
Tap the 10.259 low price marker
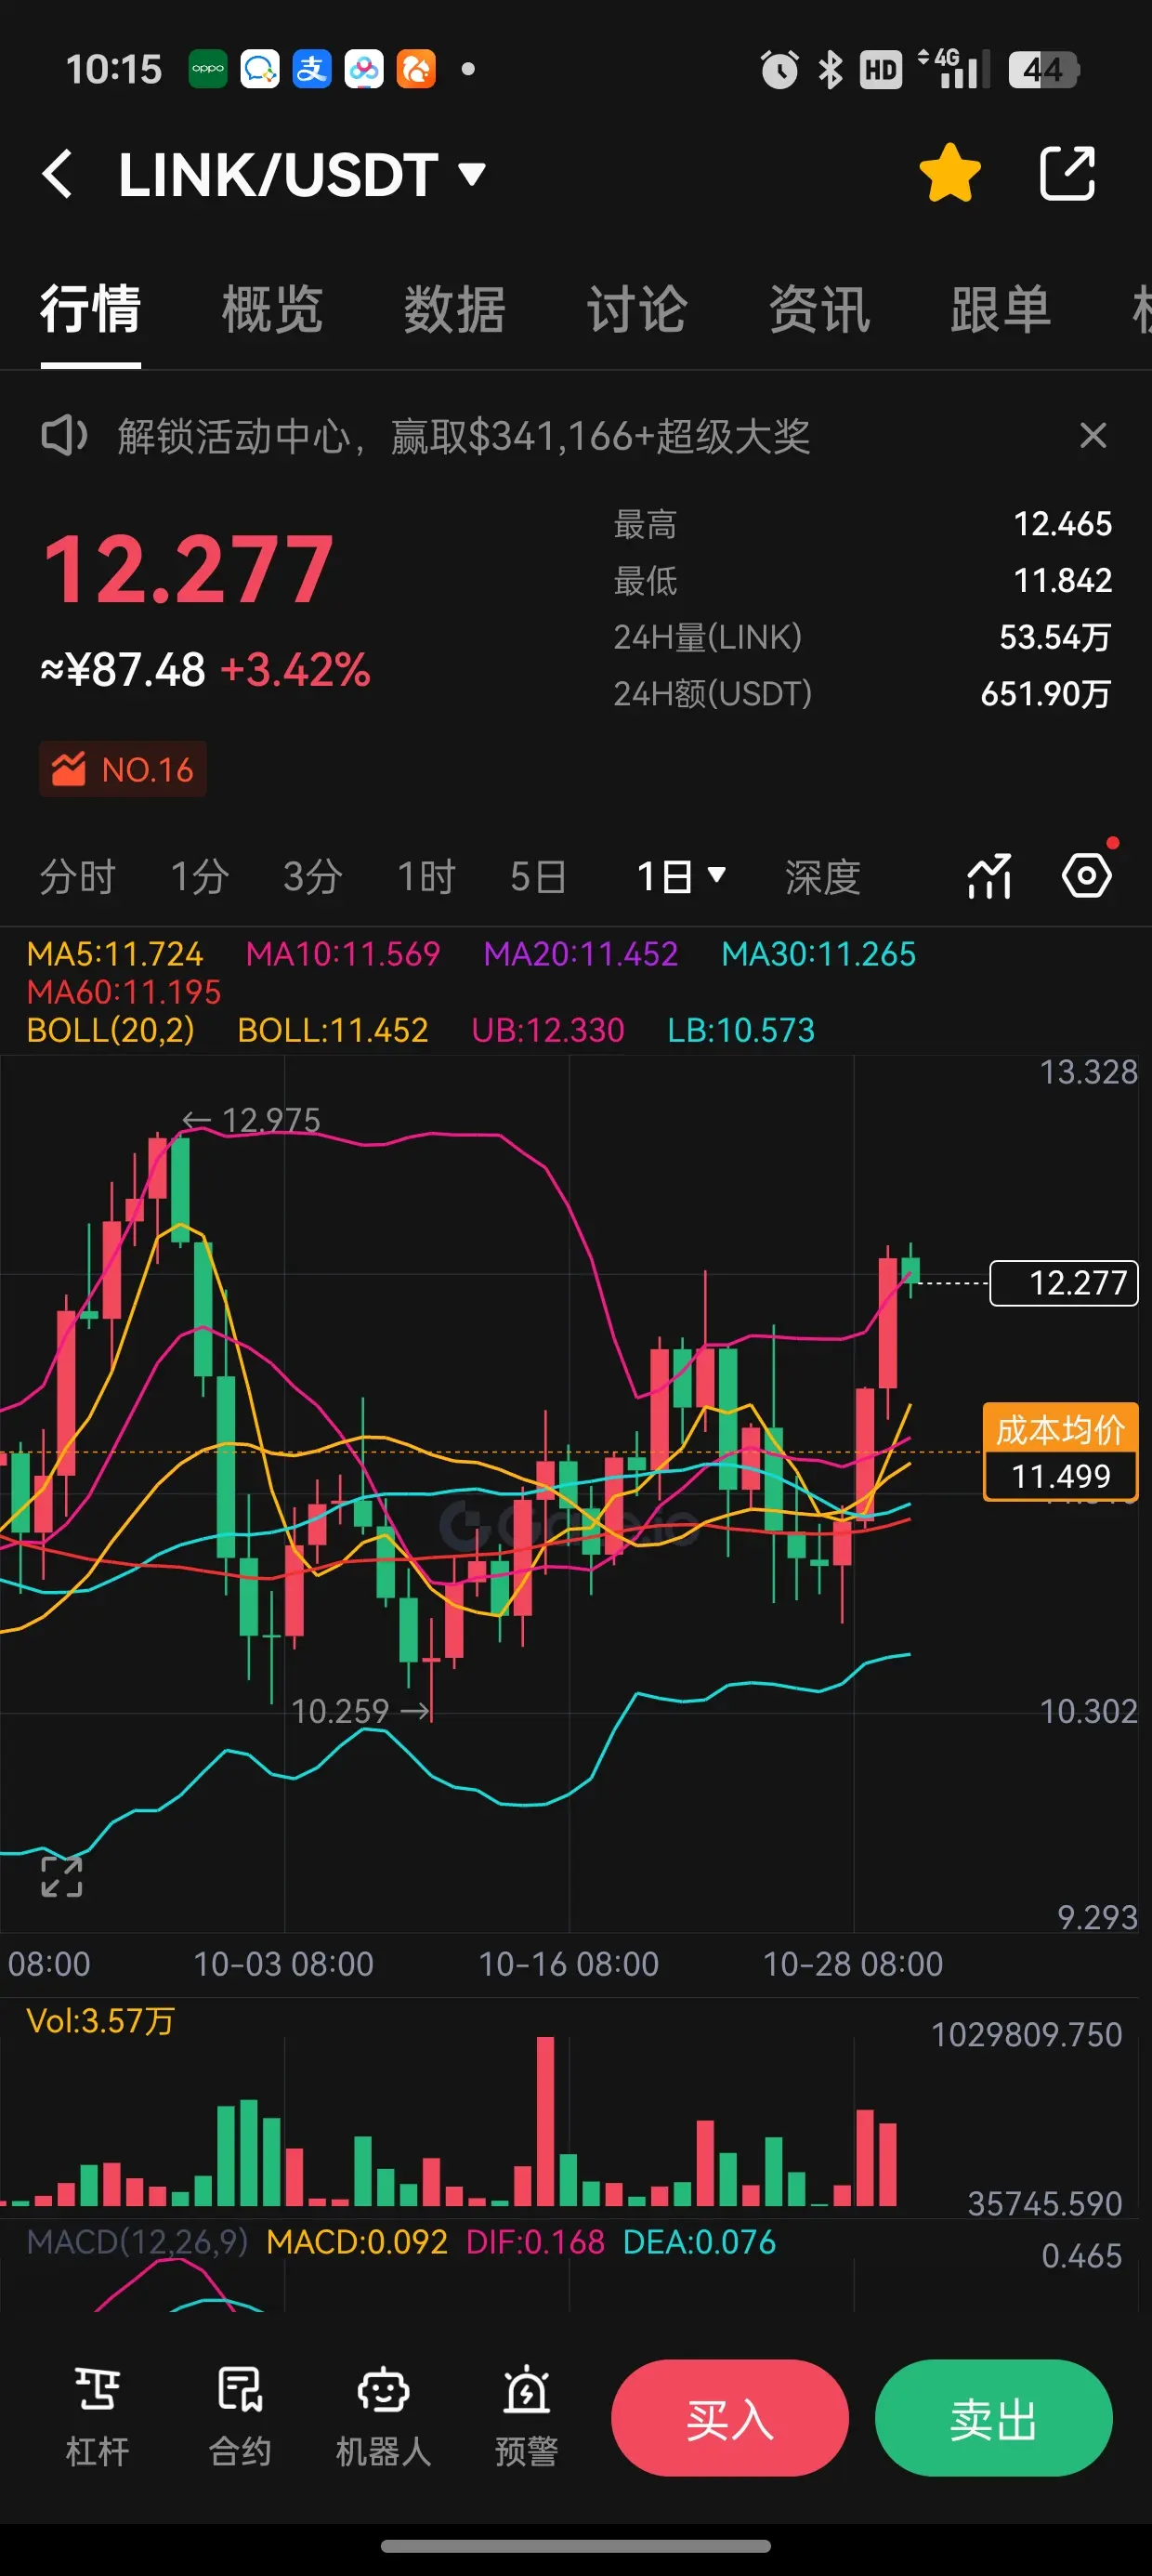click(361, 1711)
